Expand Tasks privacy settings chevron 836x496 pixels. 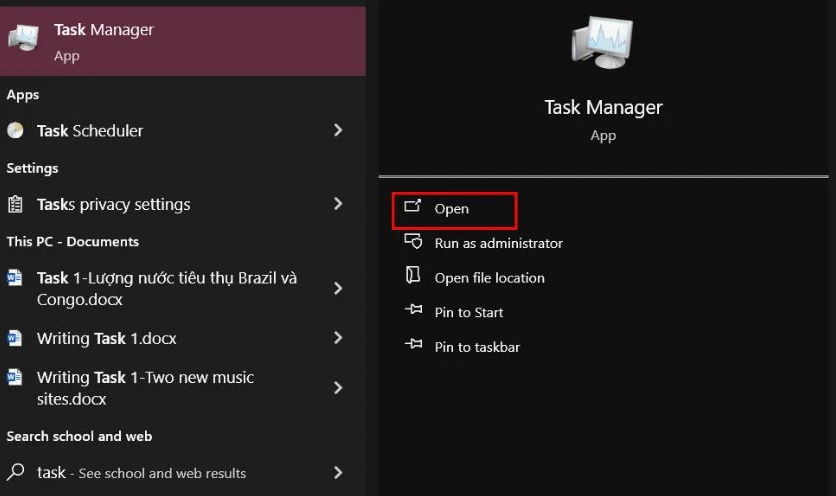[x=337, y=204]
